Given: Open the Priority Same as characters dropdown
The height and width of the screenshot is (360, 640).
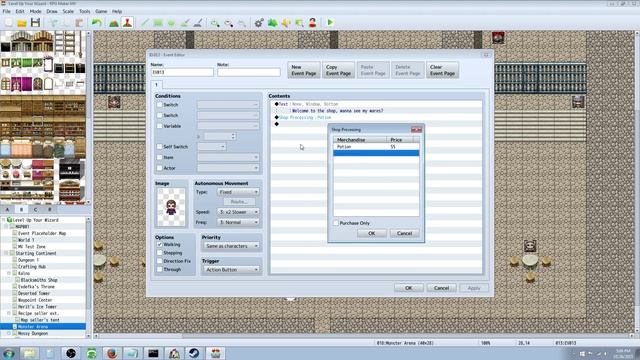Looking at the screenshot, I should [231, 246].
